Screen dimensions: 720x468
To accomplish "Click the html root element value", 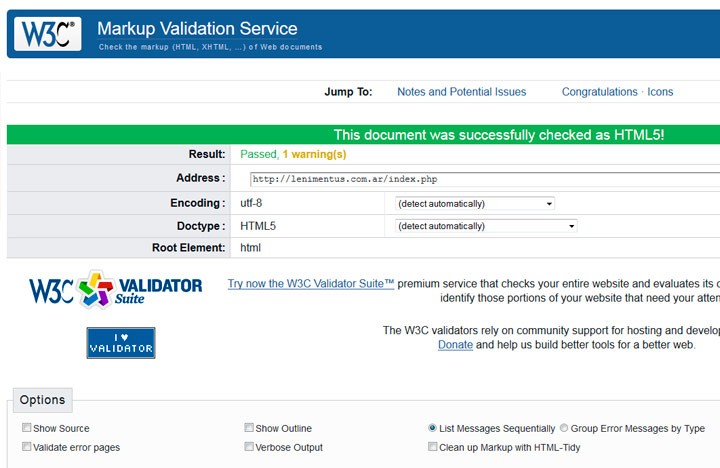I will 250,248.
